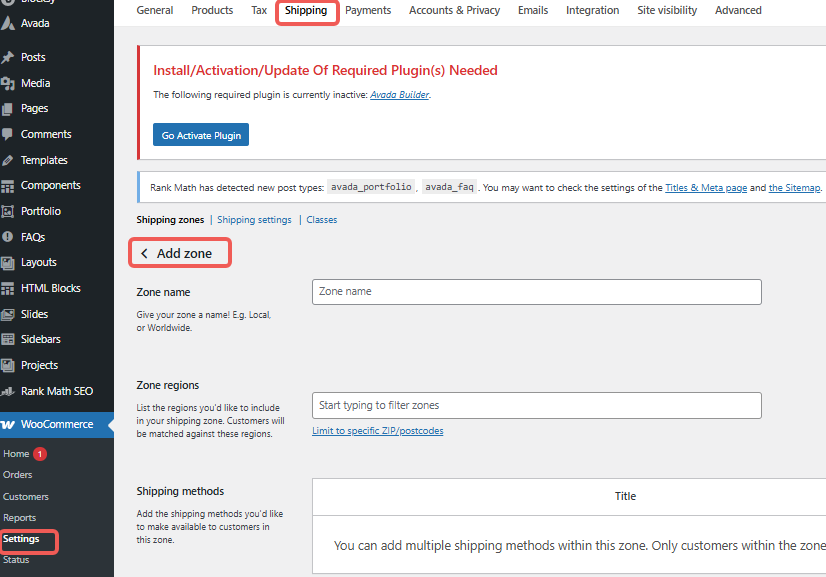Click inside the Zone name field

(x=536, y=291)
